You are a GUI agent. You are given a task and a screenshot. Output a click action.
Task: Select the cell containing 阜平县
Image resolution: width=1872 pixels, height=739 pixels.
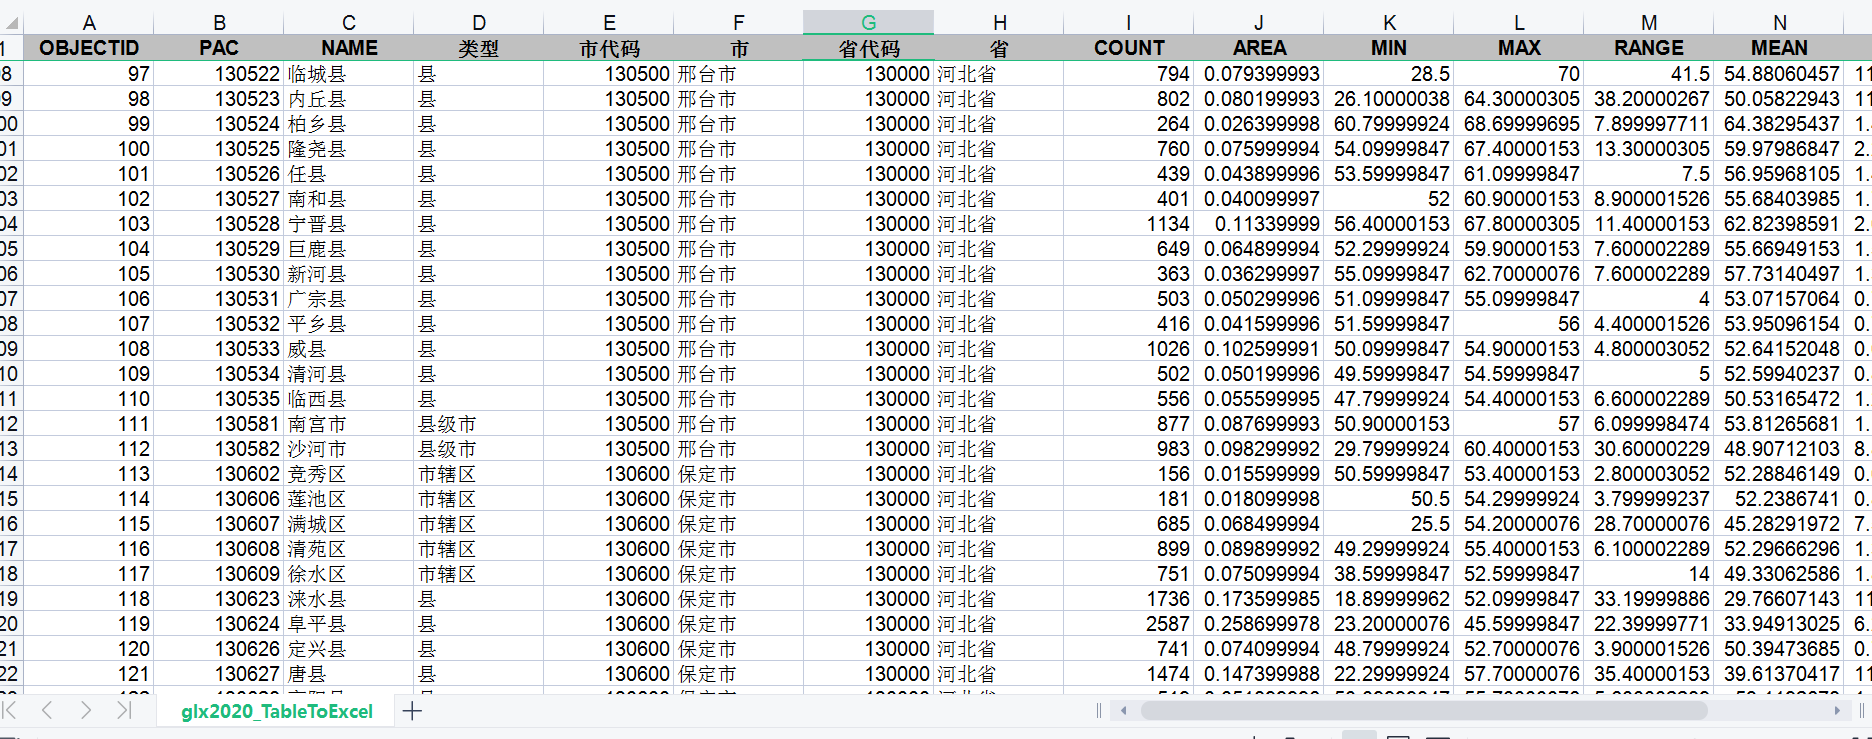pyautogui.click(x=349, y=624)
